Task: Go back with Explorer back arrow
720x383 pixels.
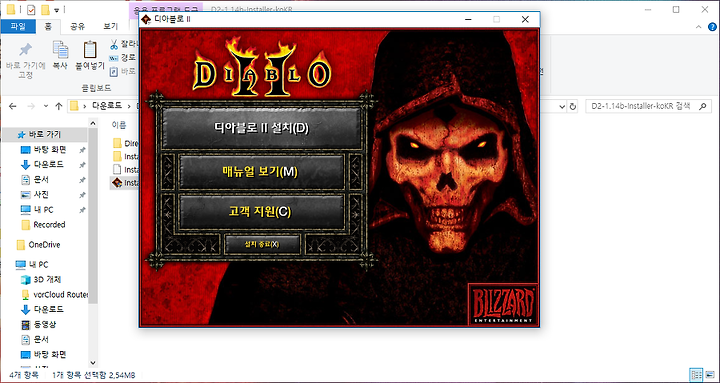Action: (x=13, y=106)
